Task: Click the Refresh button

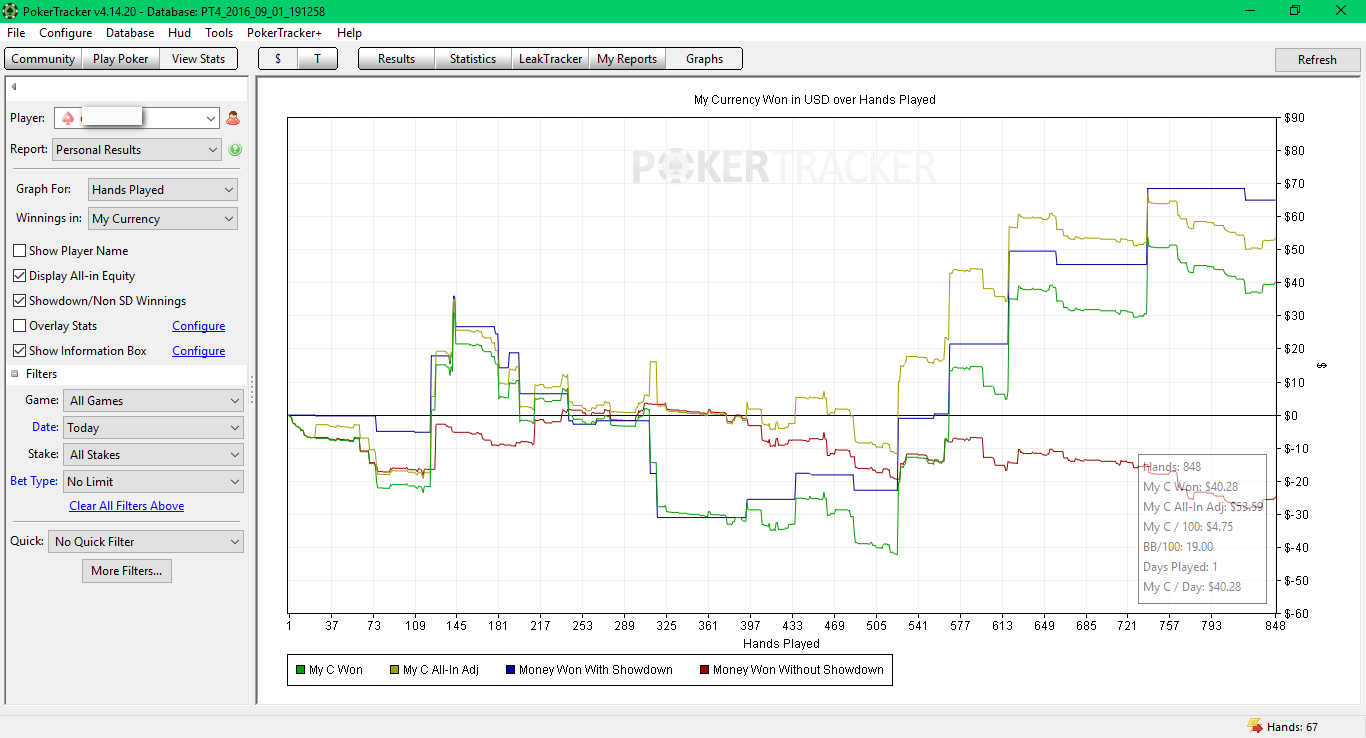Action: pyautogui.click(x=1317, y=60)
